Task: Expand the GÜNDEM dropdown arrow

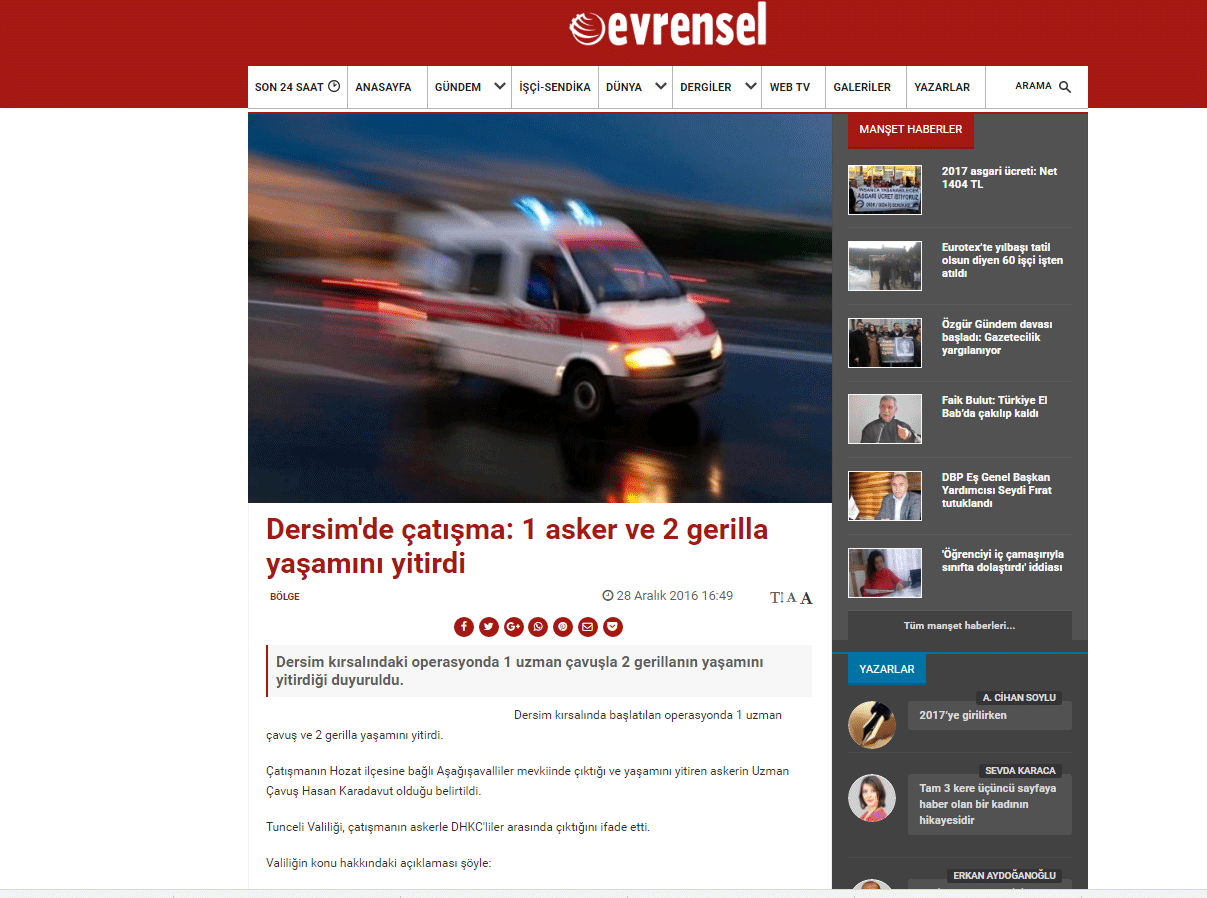Action: tap(499, 87)
